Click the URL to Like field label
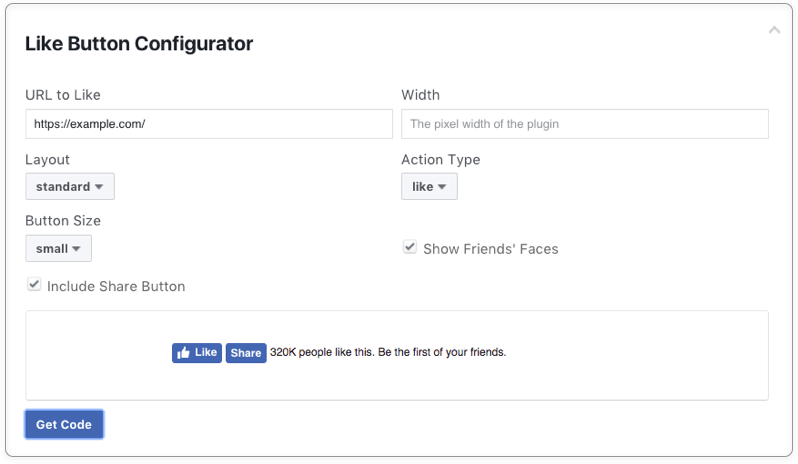This screenshot has width=798, height=464. [63, 95]
